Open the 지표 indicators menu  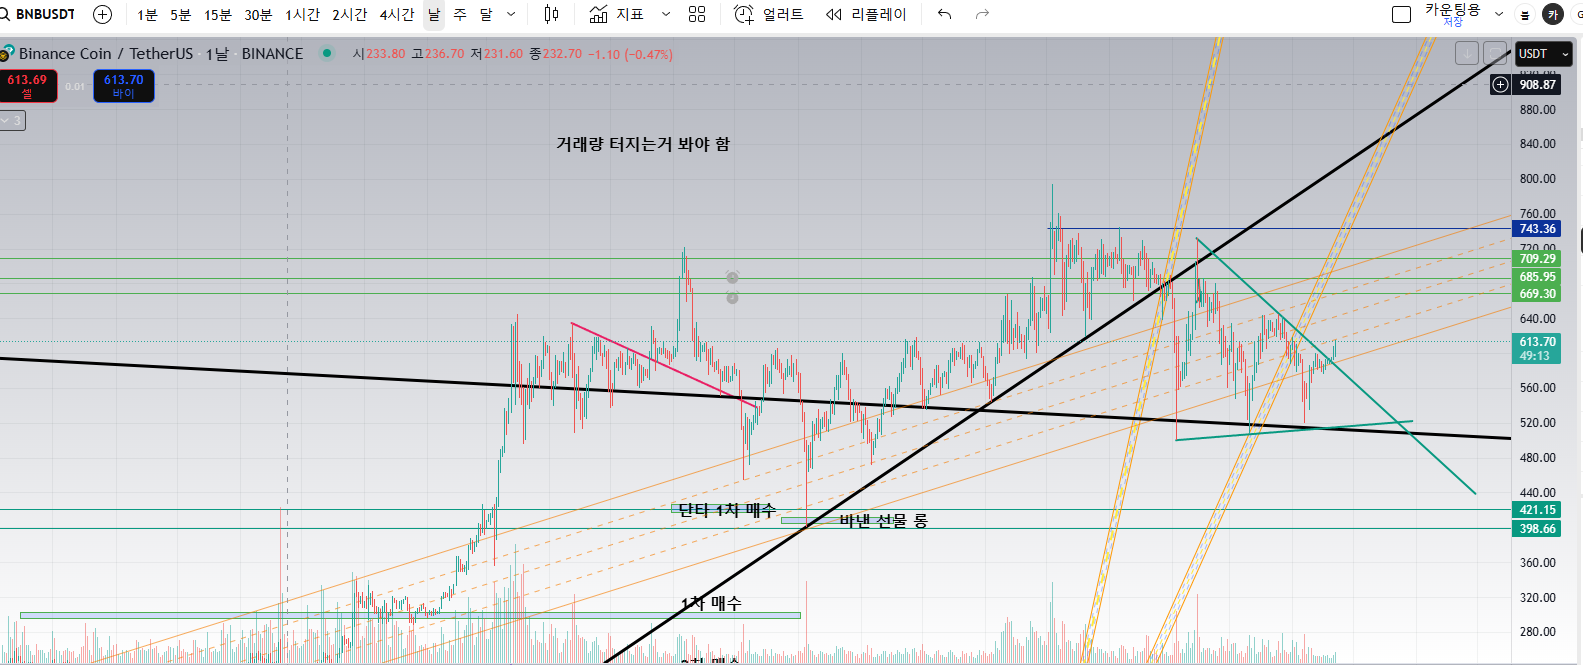point(616,14)
